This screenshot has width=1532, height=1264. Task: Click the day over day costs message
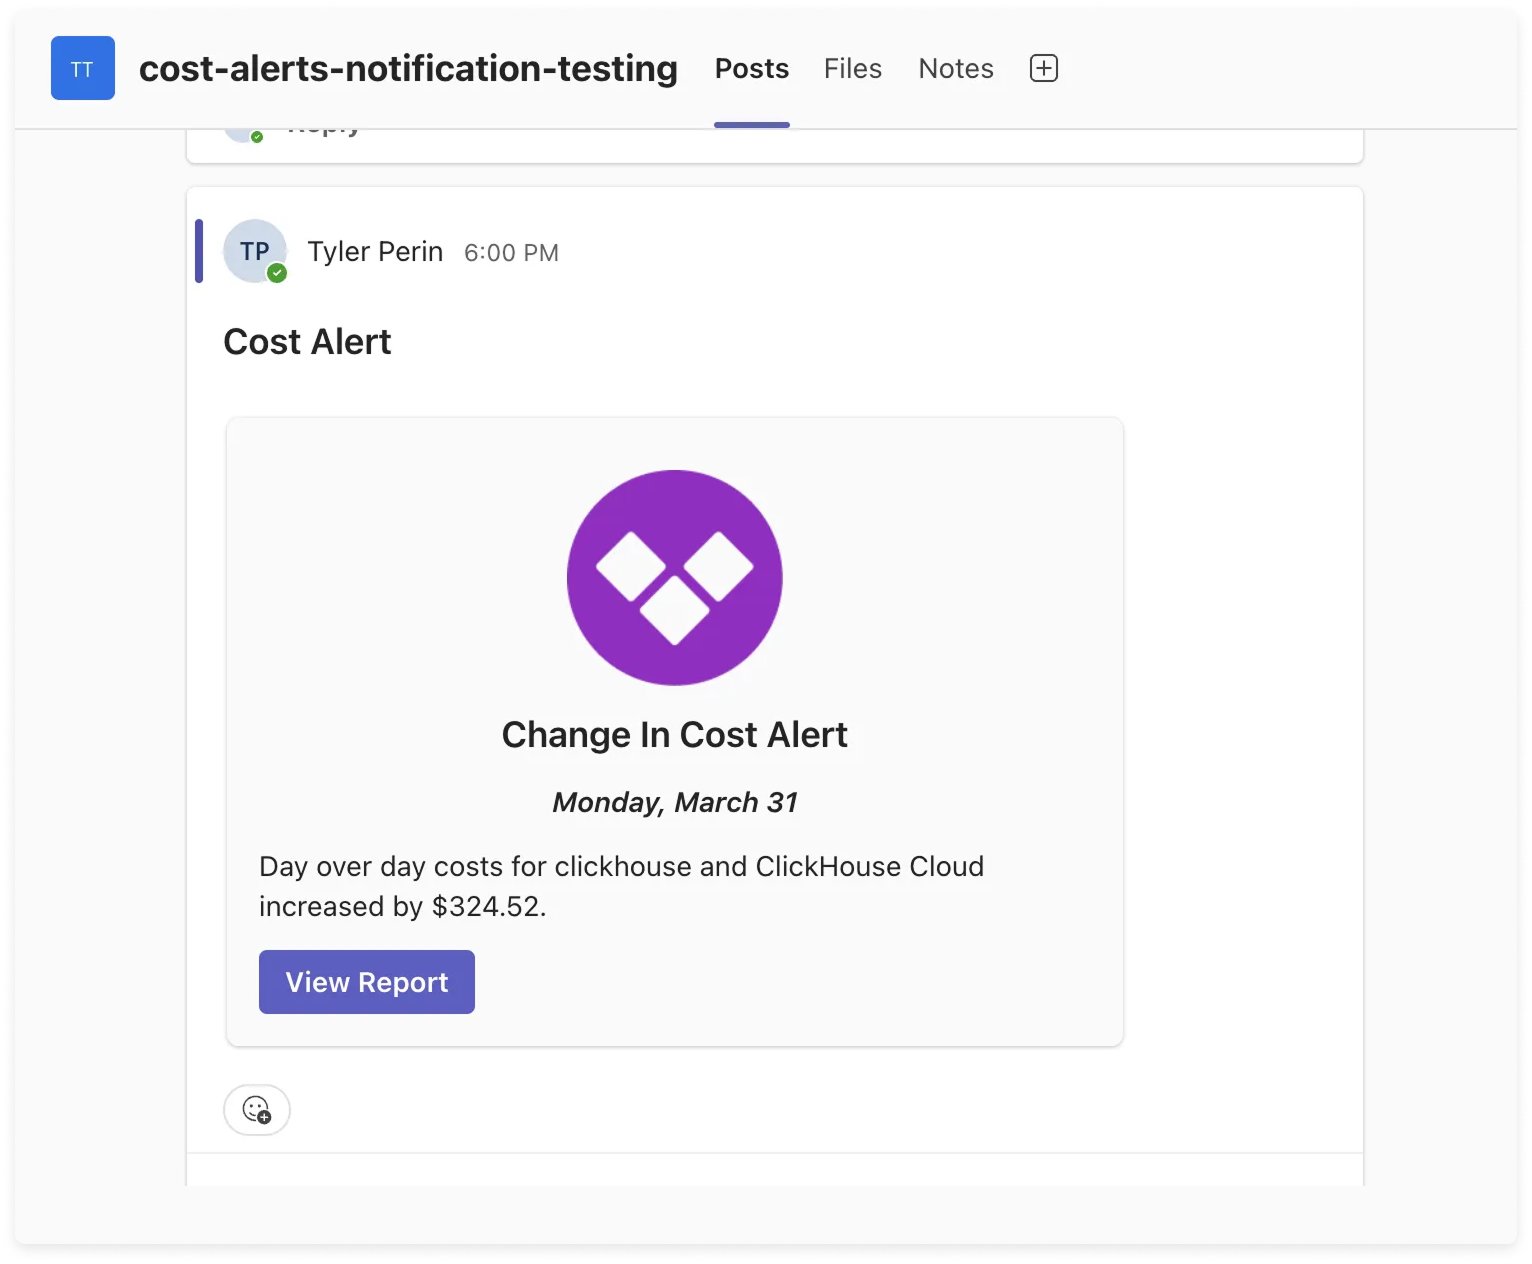coord(622,886)
